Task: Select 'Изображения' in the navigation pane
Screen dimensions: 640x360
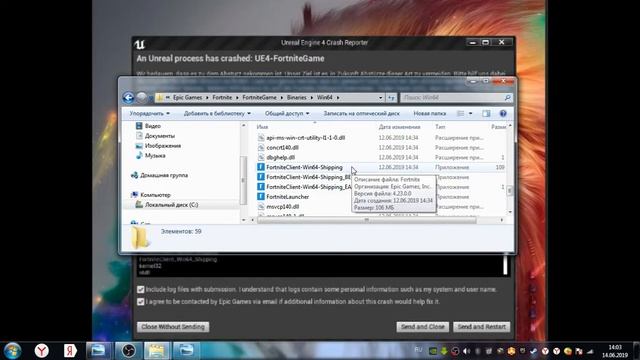Action: pyautogui.click(x=162, y=146)
